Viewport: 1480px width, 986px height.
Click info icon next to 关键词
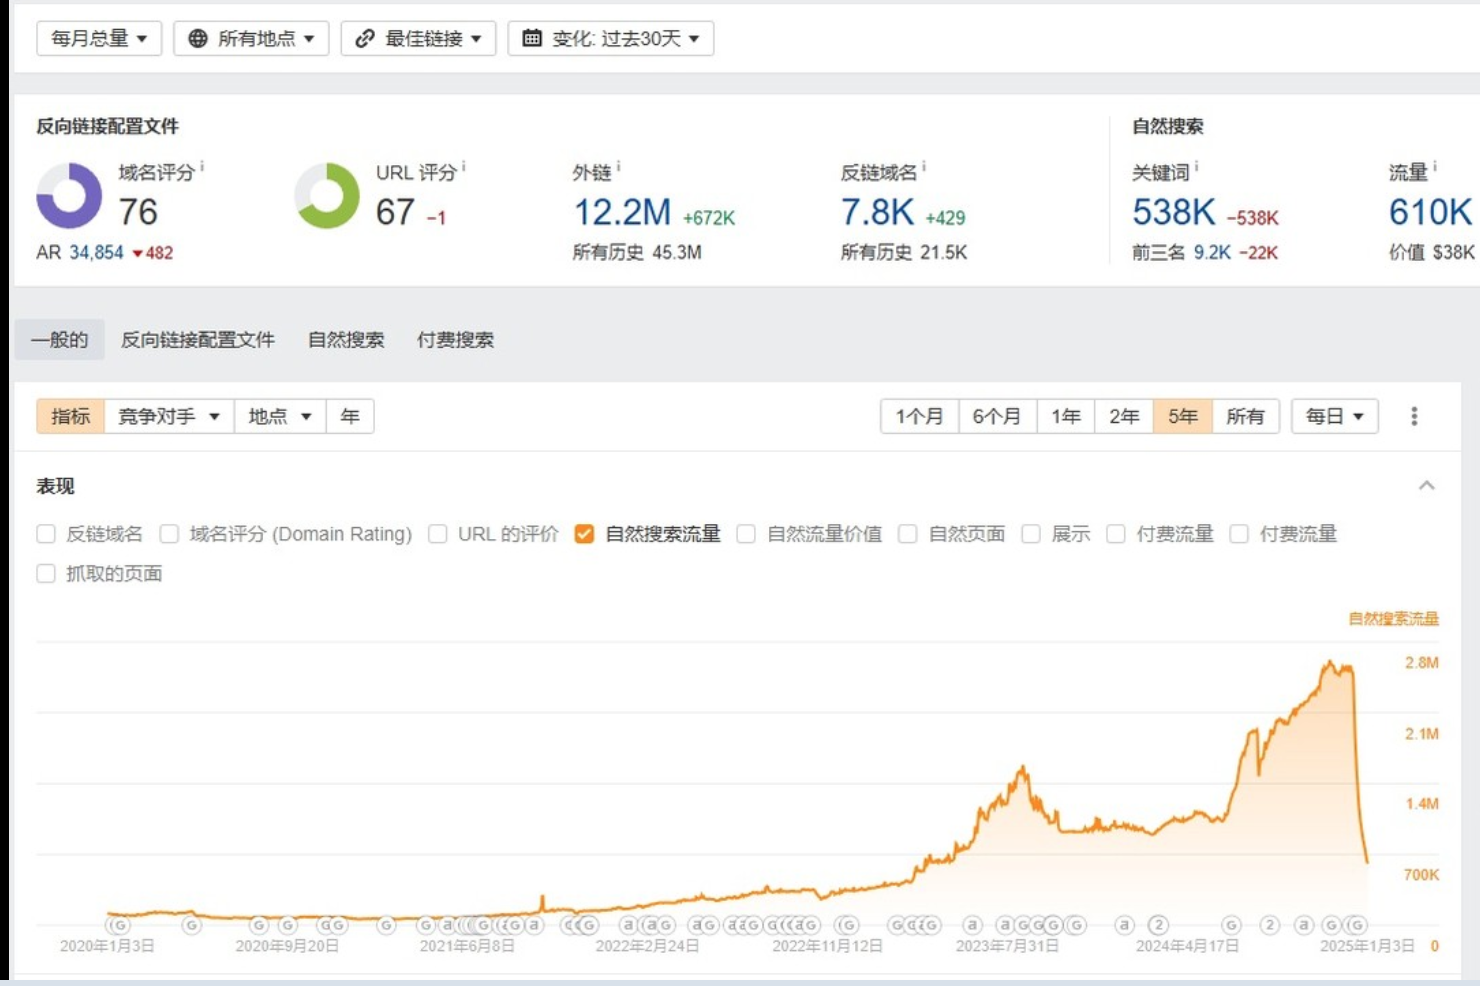coord(1197,166)
